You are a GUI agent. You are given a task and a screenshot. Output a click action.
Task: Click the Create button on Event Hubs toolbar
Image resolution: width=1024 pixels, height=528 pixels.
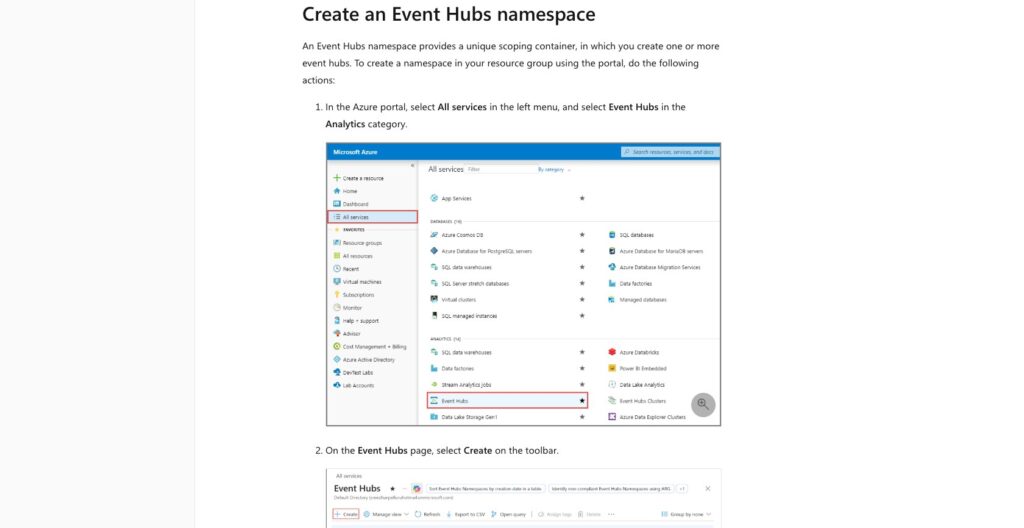(x=346, y=514)
